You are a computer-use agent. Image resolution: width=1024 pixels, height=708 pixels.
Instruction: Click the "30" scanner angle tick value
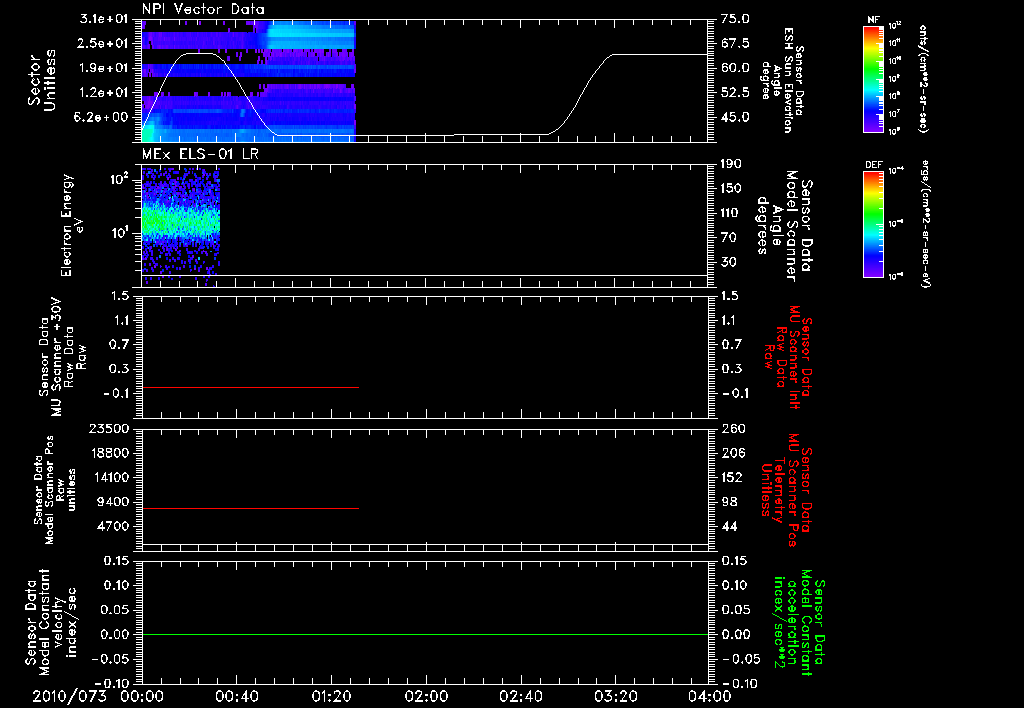click(728, 263)
